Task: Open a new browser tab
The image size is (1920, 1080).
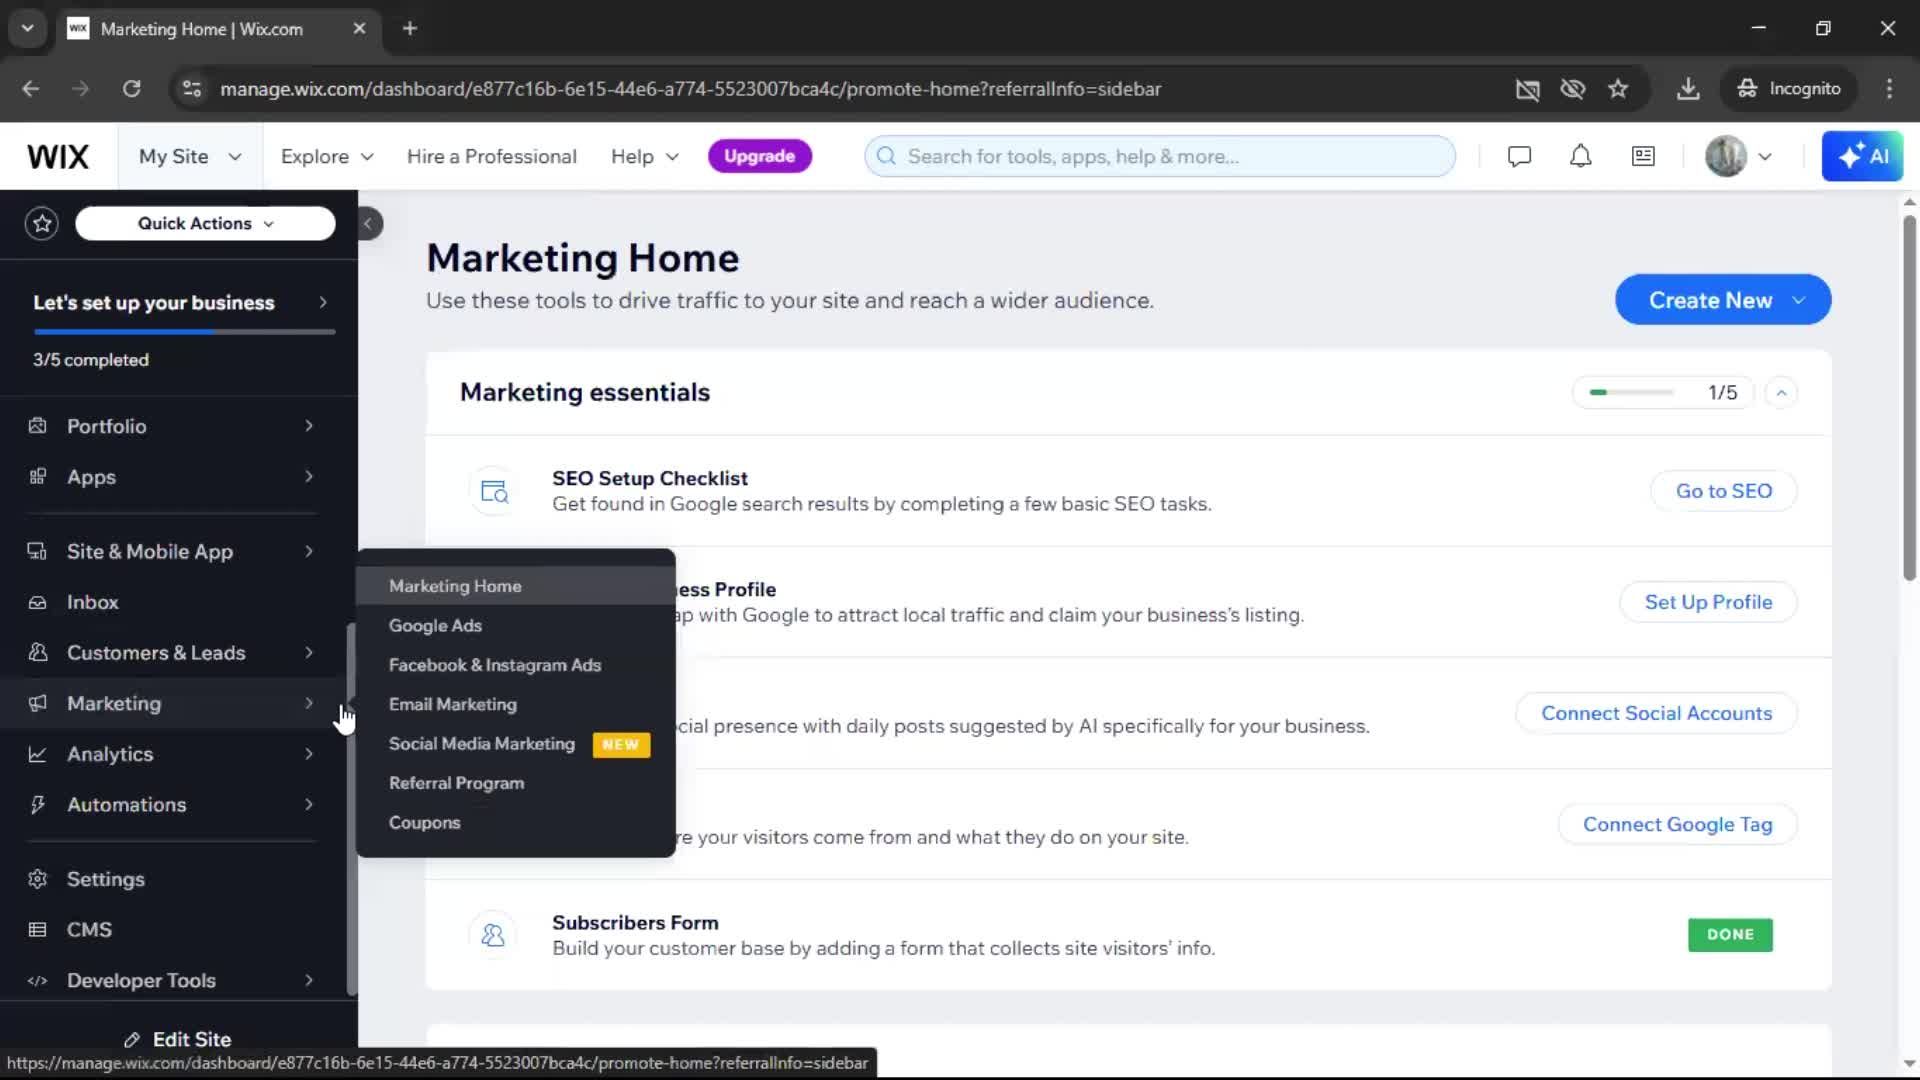Action: 409,29
